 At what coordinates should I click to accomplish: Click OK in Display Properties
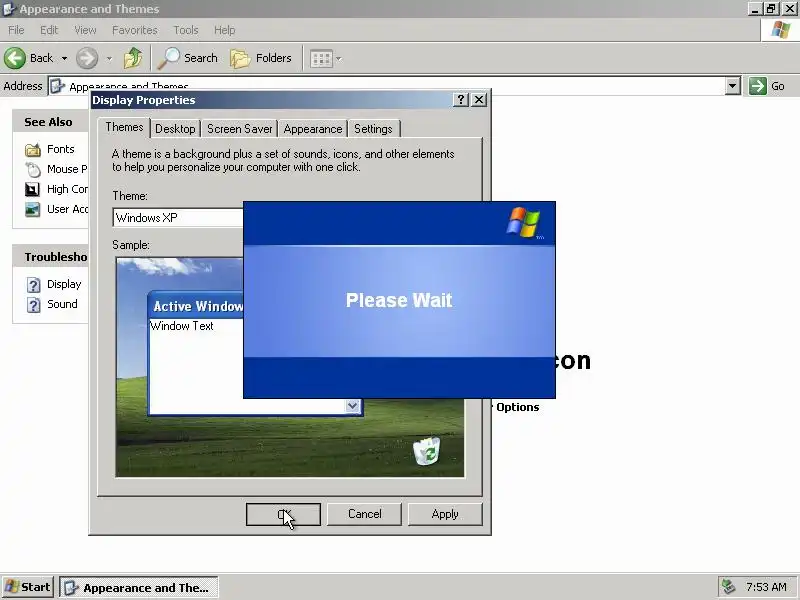click(283, 514)
